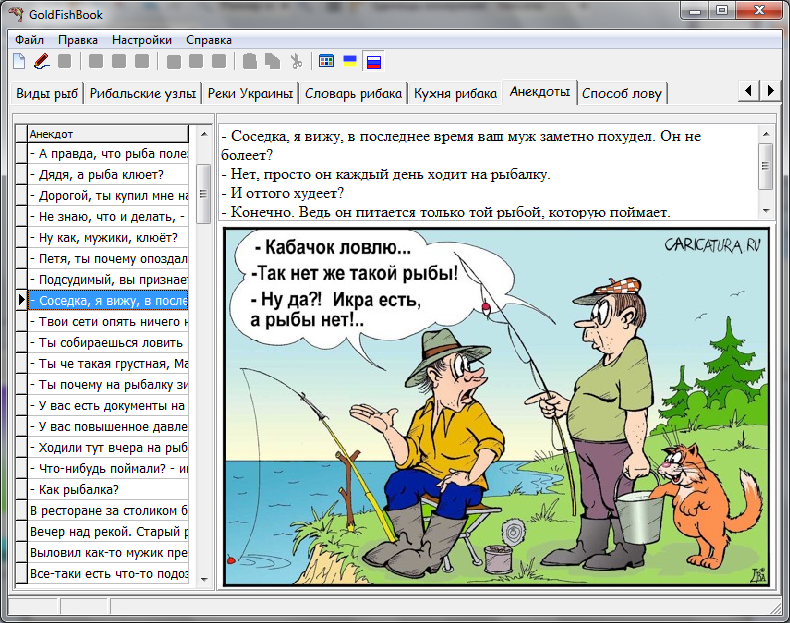The width and height of the screenshot is (790, 623).
Task: Click the grayed-out paste clipboard icon
Action: pos(250,61)
